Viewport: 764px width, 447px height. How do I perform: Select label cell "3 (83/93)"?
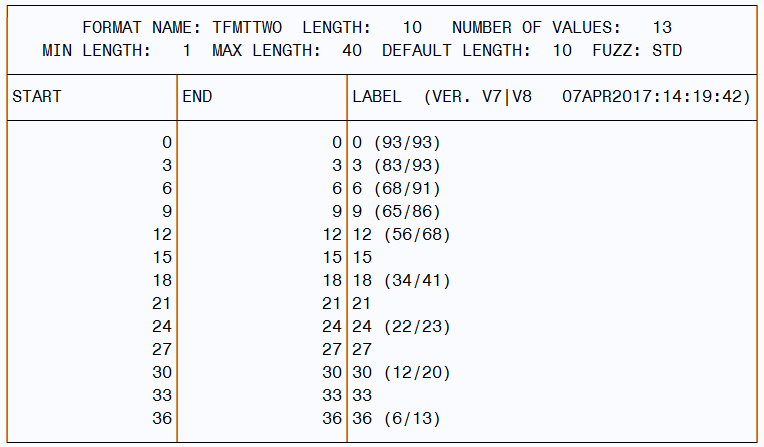point(396,166)
